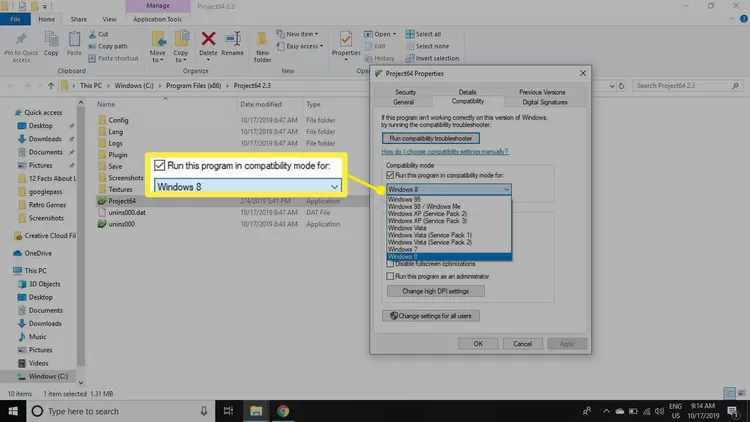Click Change high DPI settings button

click(x=435, y=291)
